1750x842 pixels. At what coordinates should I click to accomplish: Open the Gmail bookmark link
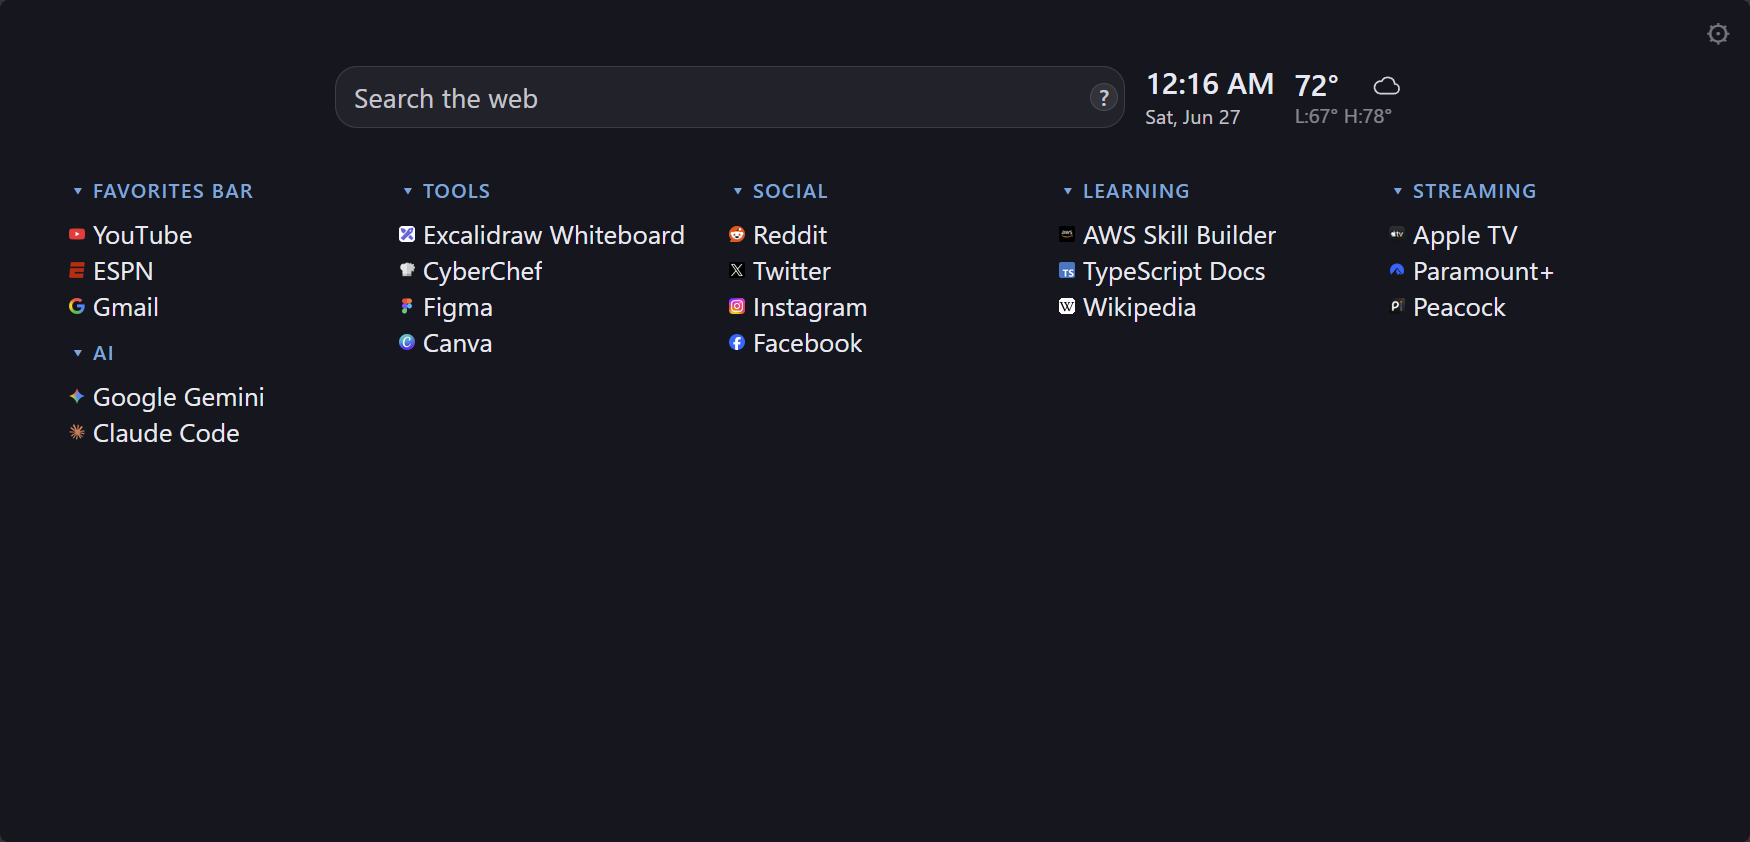(126, 307)
